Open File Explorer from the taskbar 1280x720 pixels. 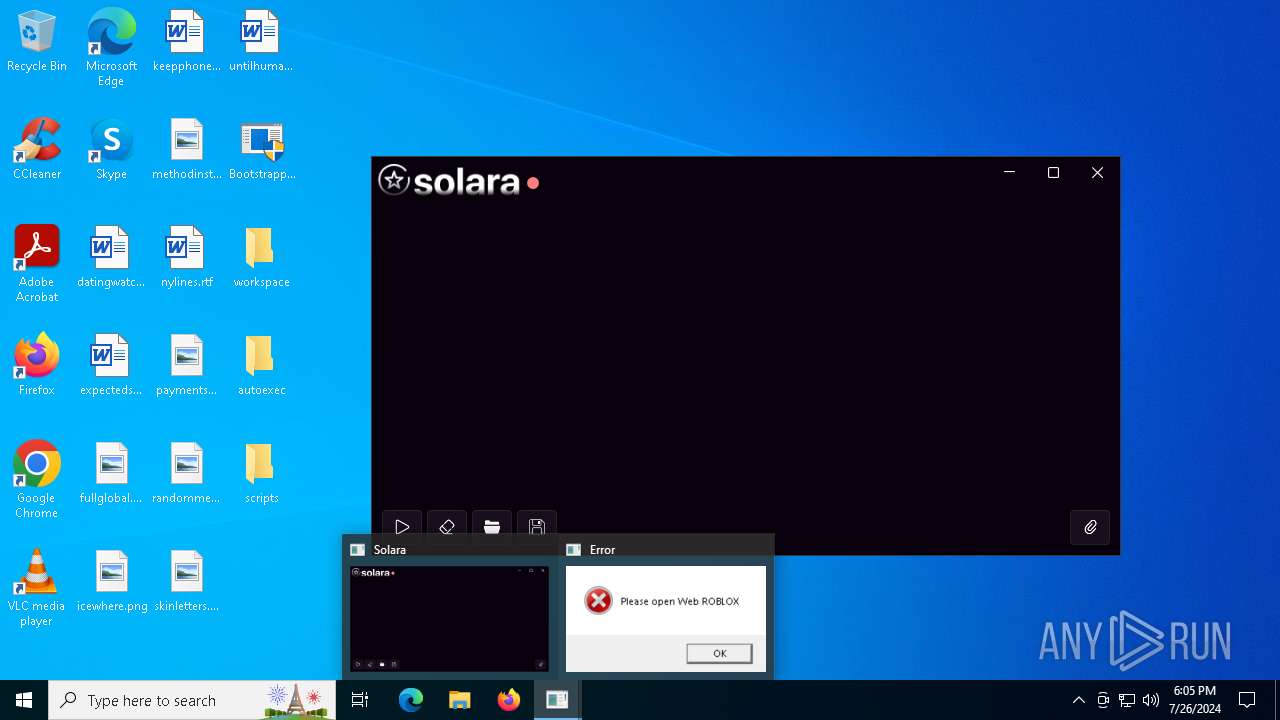pos(460,700)
